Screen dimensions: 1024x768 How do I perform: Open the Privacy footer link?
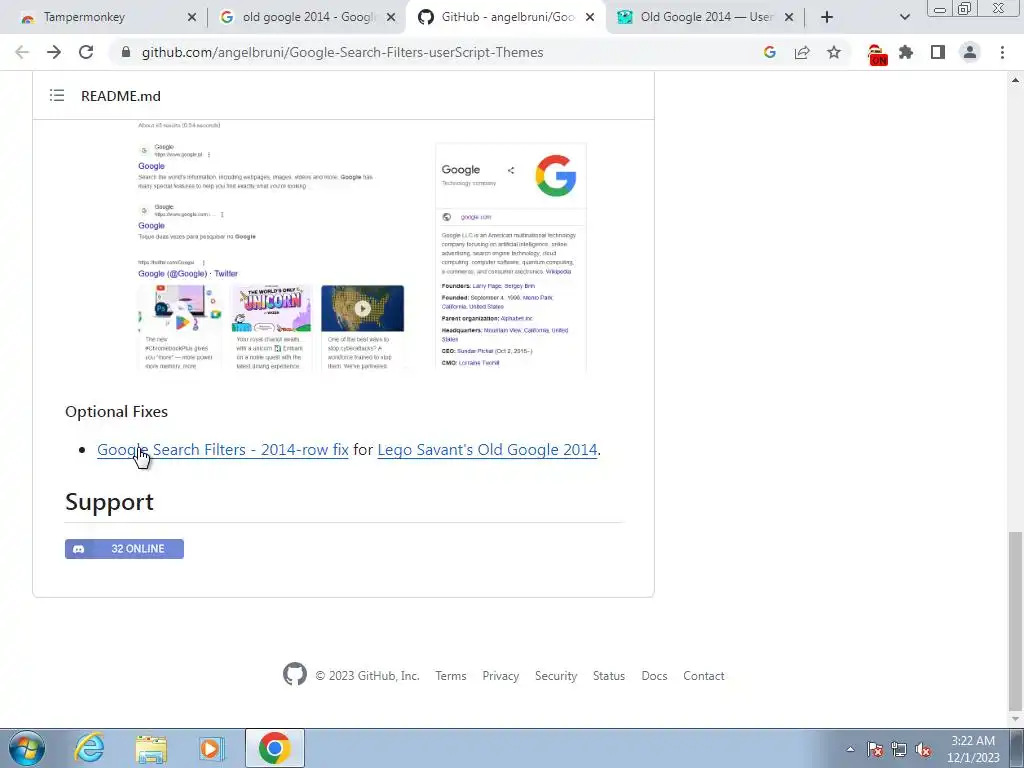pos(500,676)
